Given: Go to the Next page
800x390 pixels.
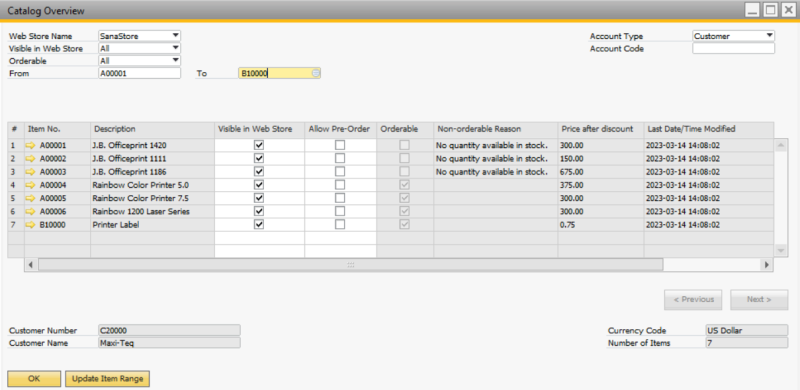Looking at the screenshot, I should [759, 300].
